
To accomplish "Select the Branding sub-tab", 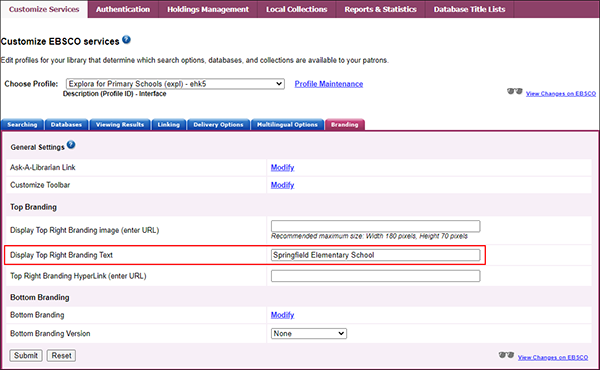I will [344, 124].
